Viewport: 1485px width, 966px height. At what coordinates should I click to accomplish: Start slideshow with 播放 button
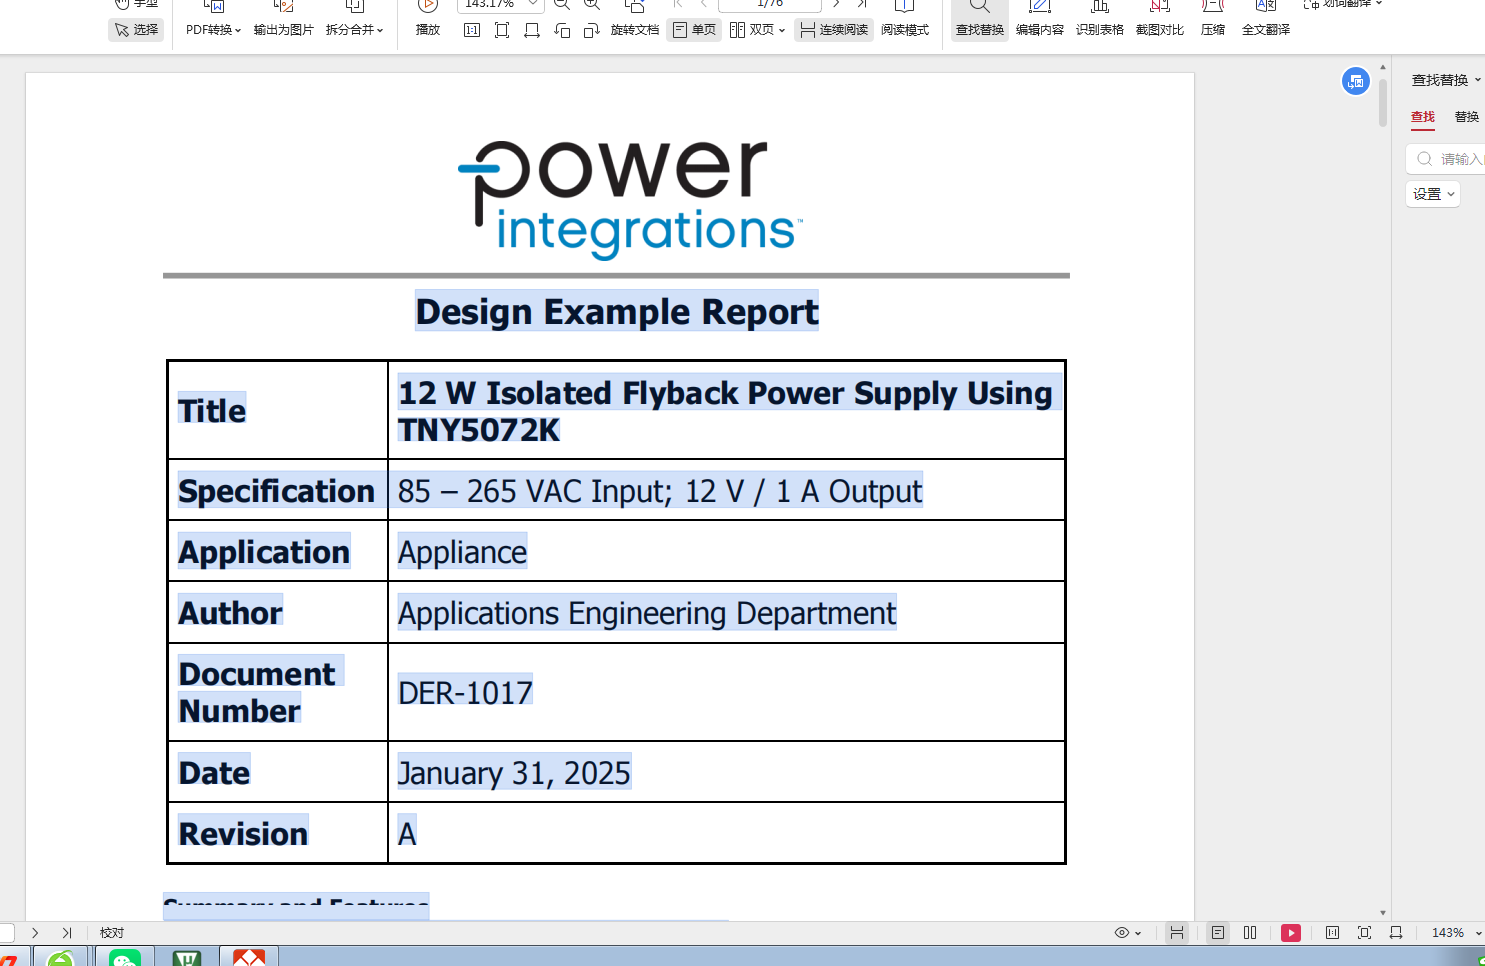pos(428,30)
